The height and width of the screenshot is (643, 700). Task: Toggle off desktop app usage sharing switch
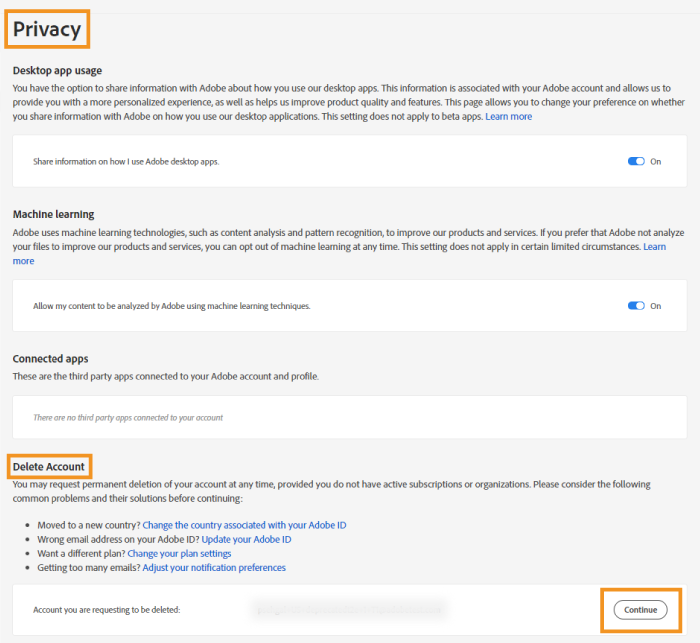[636, 161]
